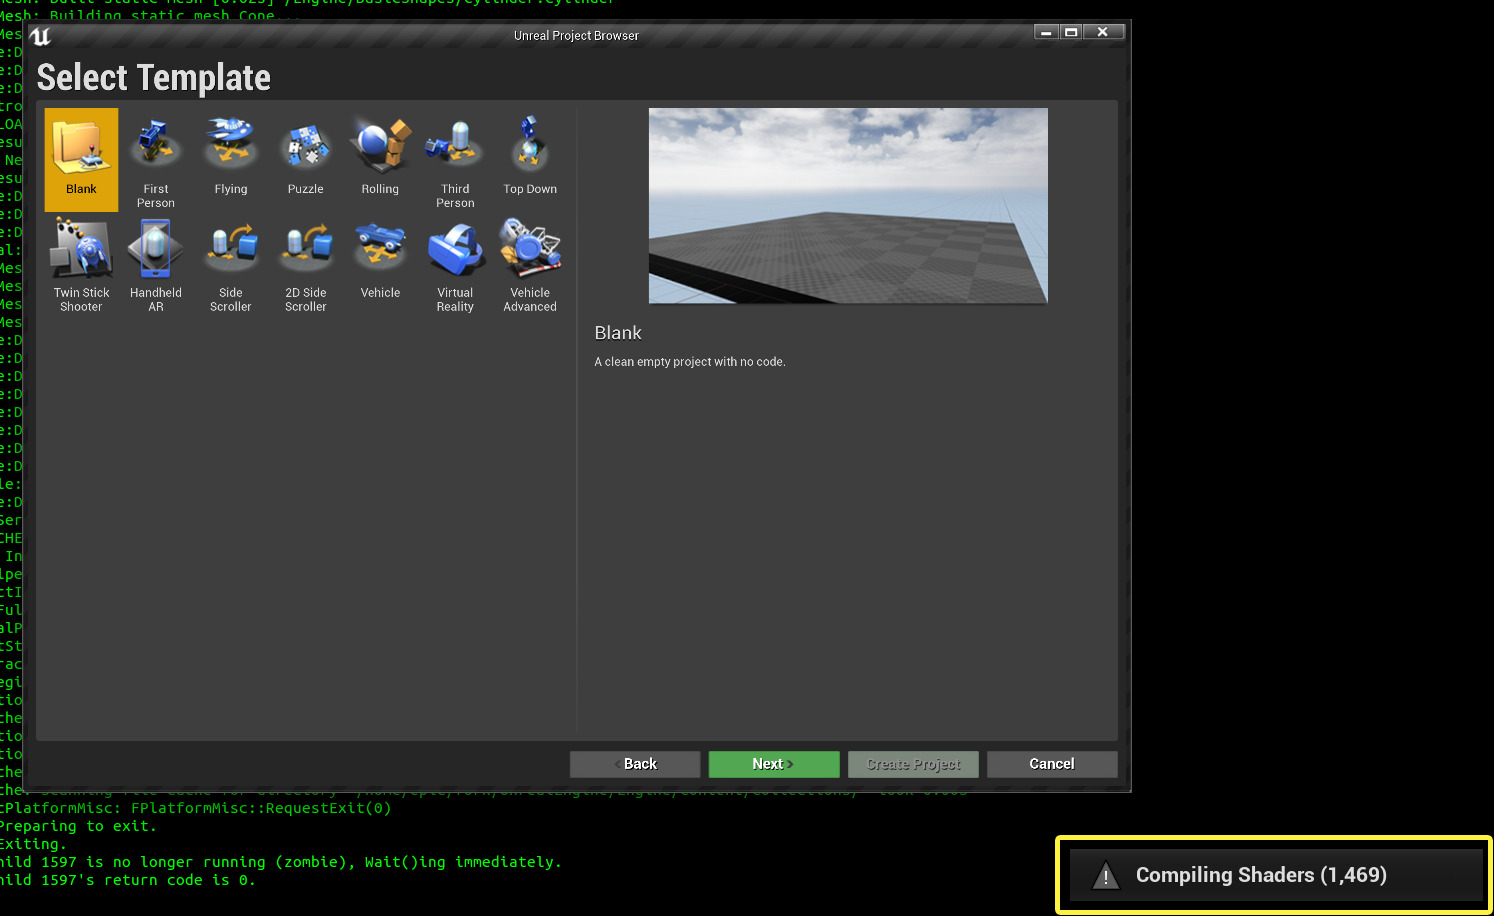Click the Blank template preview image
The width and height of the screenshot is (1494, 916).
point(847,205)
